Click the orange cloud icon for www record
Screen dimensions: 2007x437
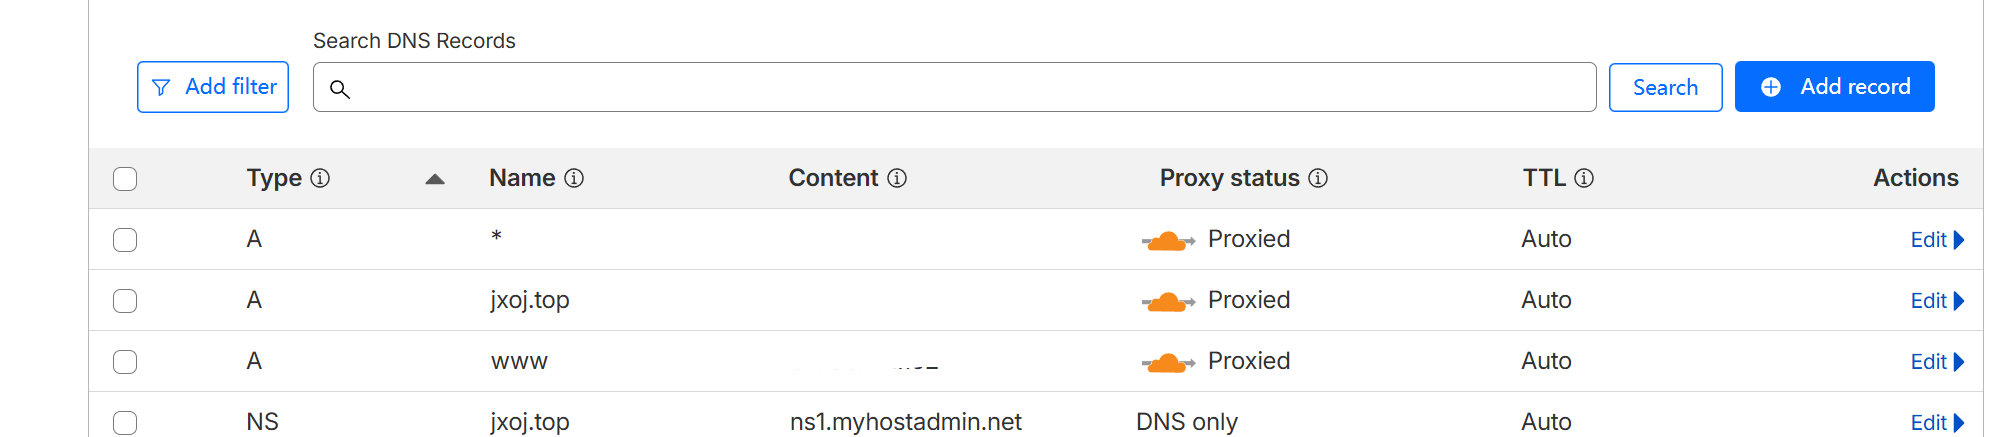click(1167, 362)
